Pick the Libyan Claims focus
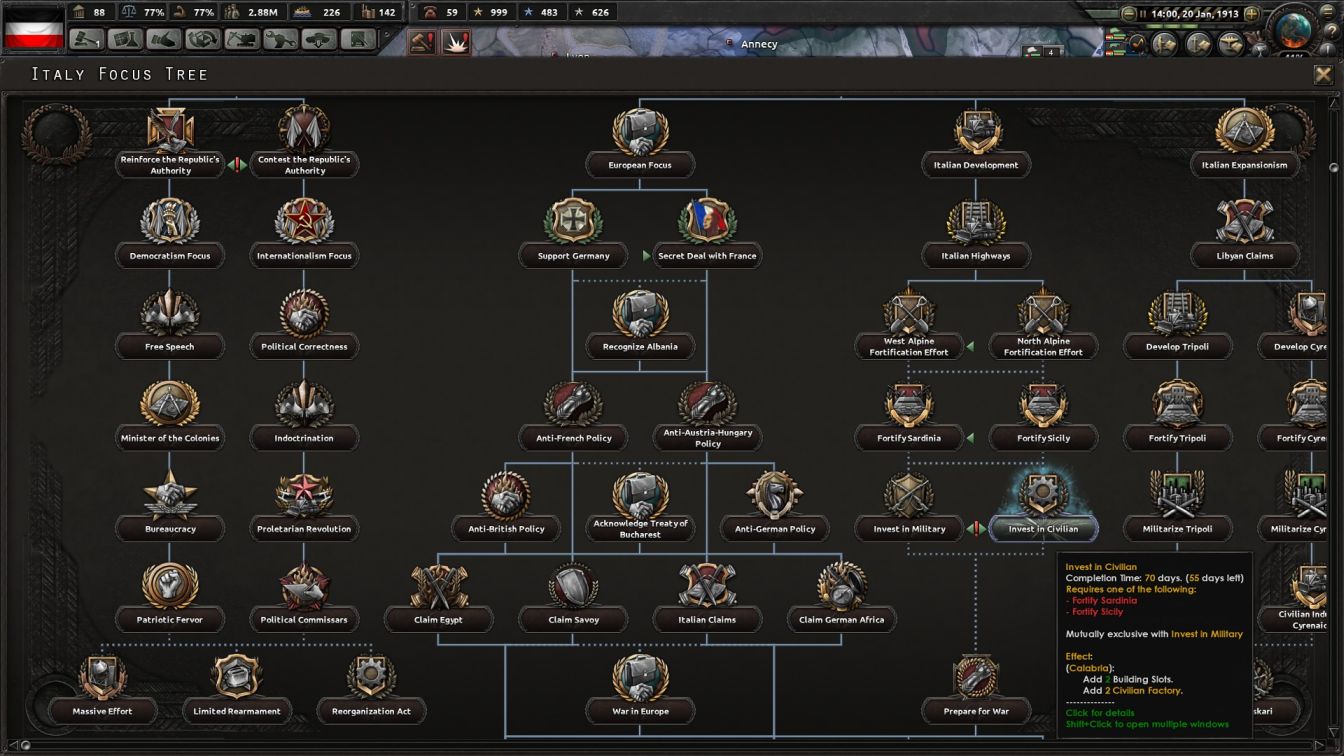Screen dimensions: 1344x756 click(x=1245, y=233)
